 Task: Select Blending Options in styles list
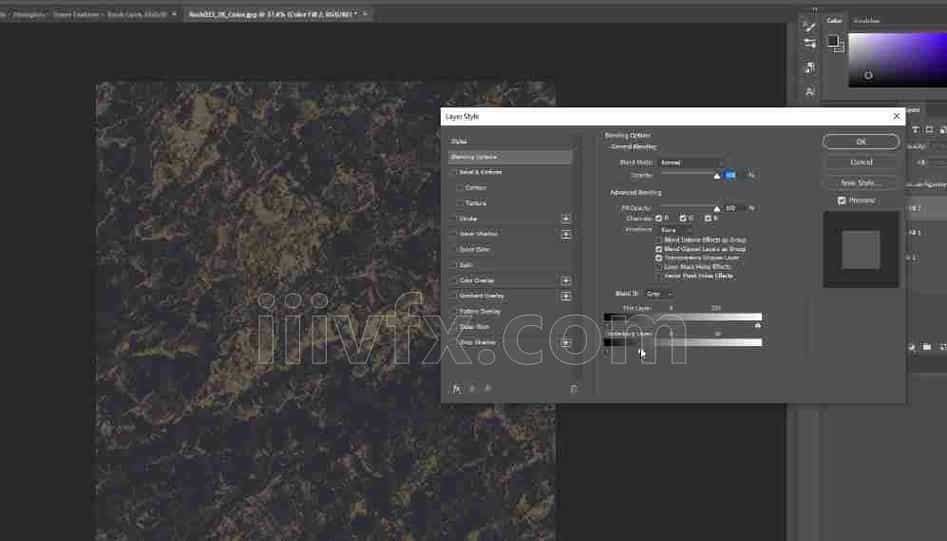510,157
